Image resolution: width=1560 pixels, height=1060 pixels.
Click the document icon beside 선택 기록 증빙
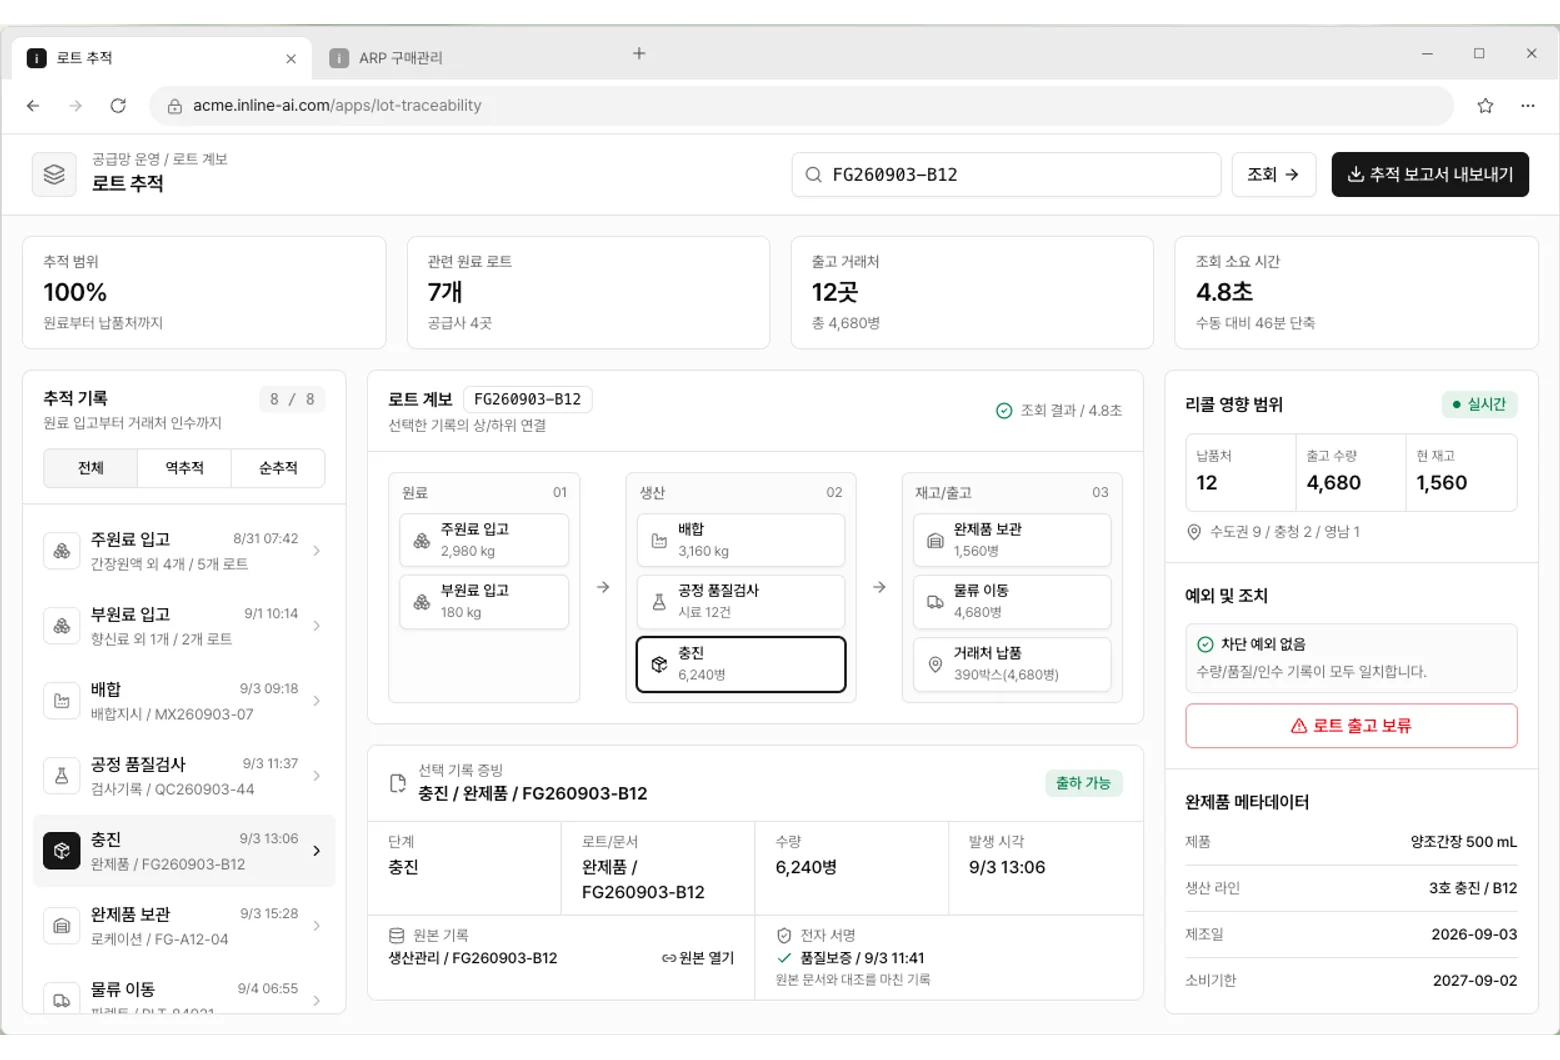coord(398,783)
